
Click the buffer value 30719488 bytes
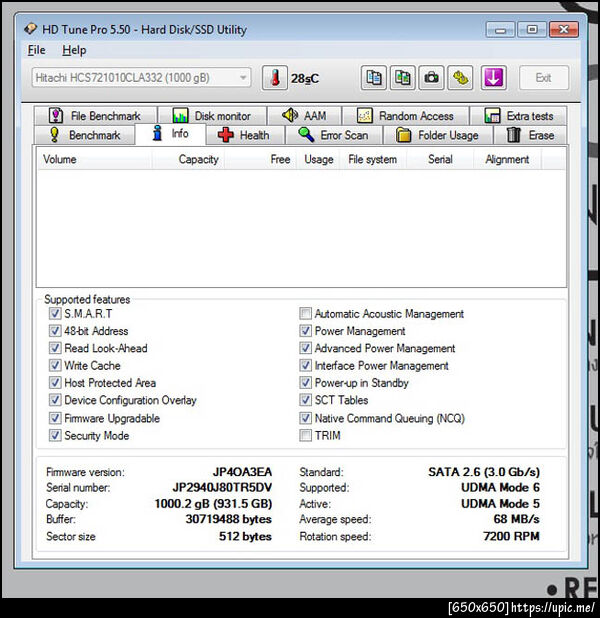click(x=228, y=519)
